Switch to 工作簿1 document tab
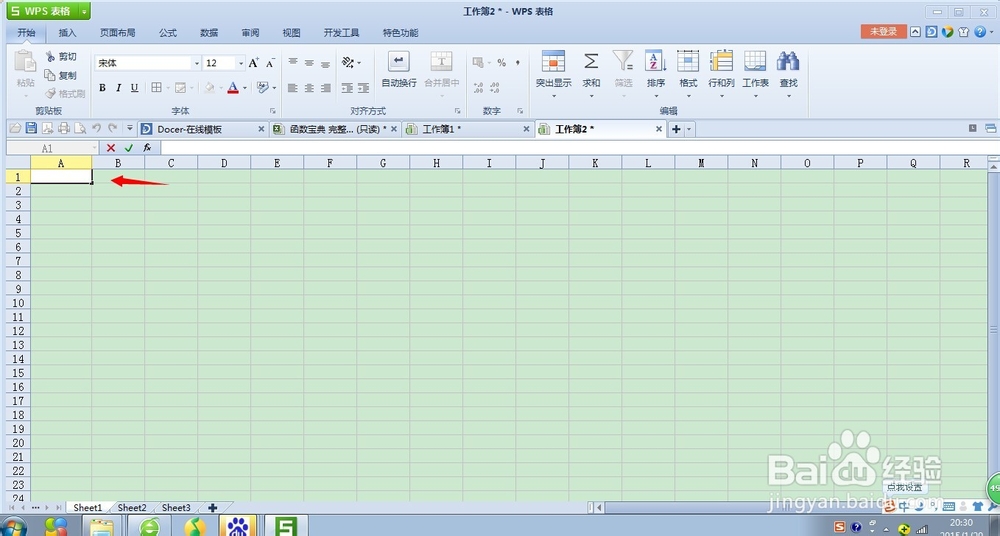This screenshot has width=1000, height=536. coord(467,129)
